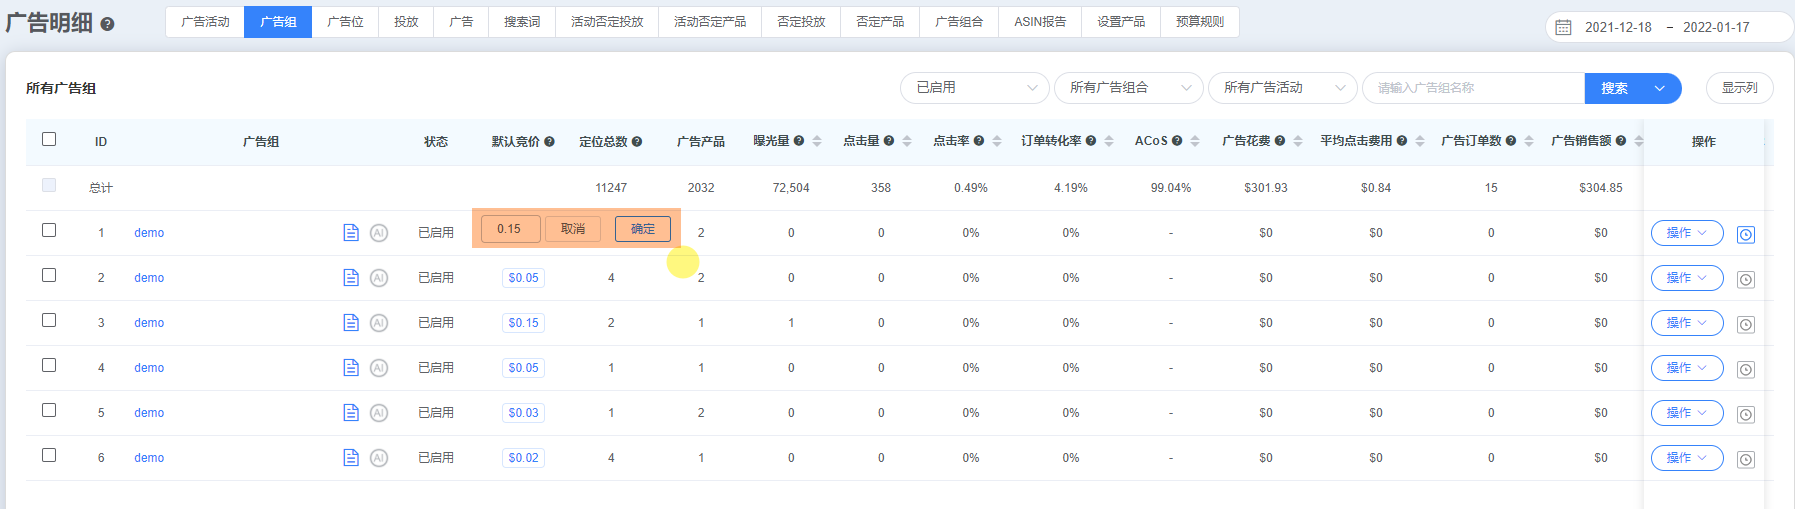Open the 所有广告组合 dropdown
This screenshot has height=509, width=1795.
pos(1129,88)
